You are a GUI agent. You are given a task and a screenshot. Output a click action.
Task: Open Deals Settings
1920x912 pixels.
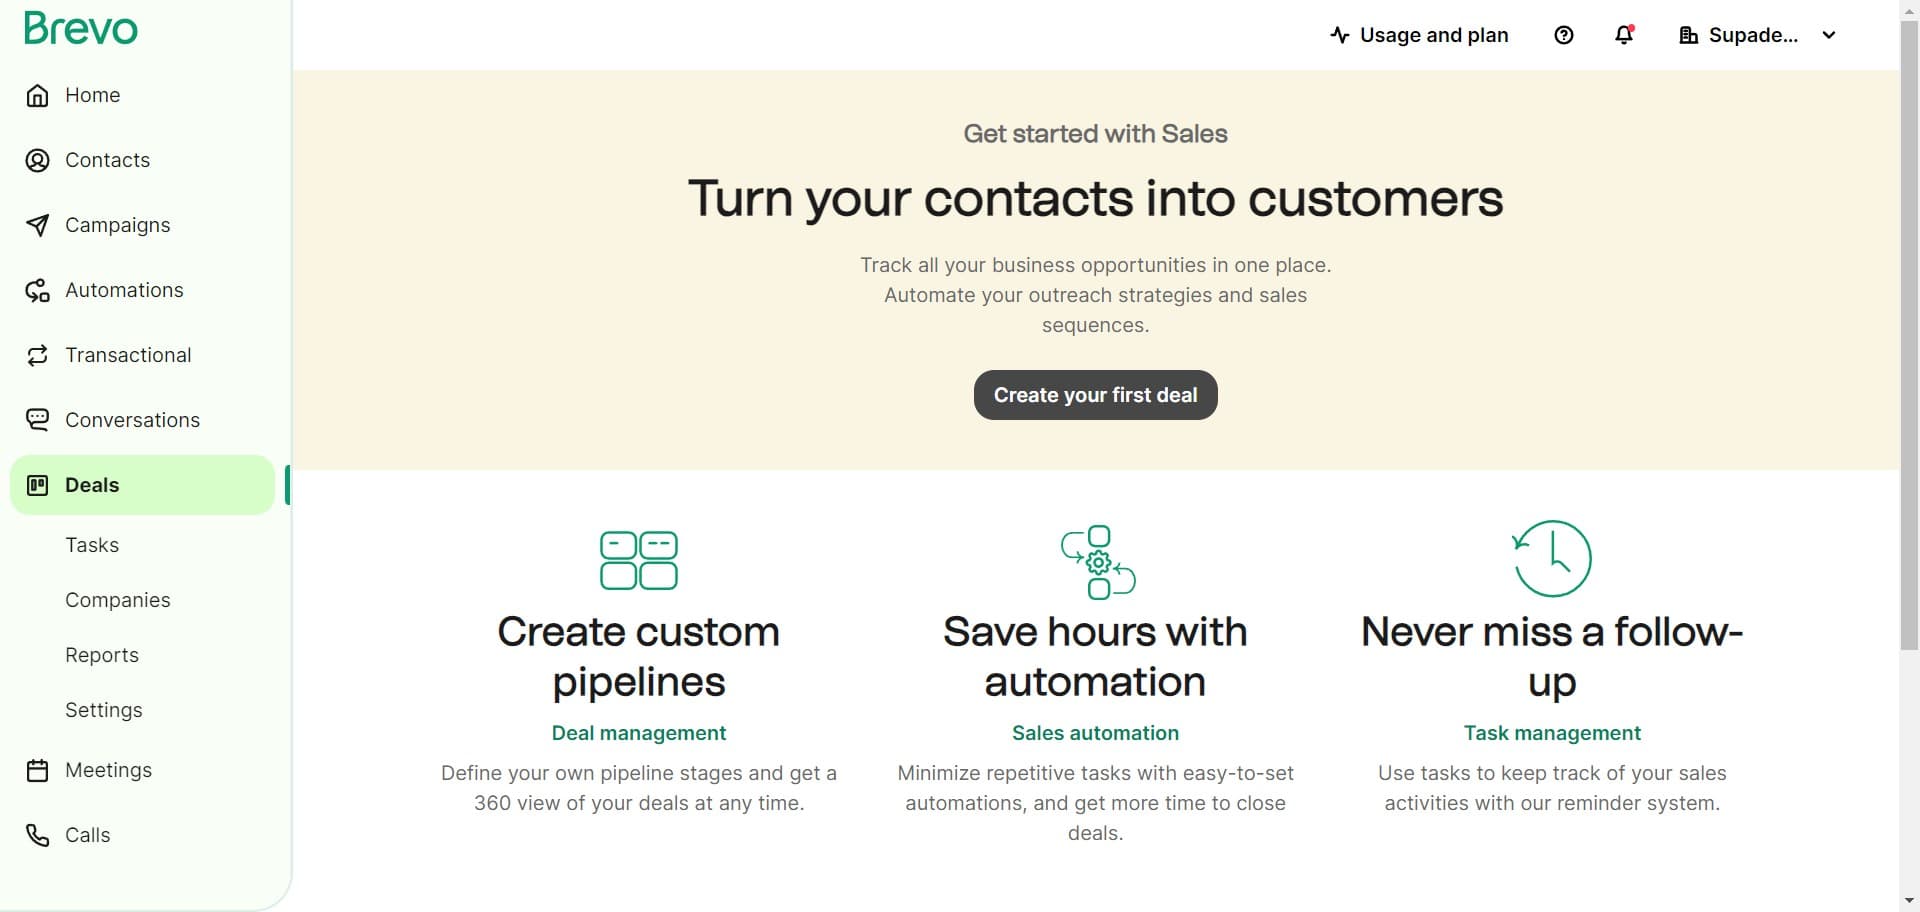[103, 710]
